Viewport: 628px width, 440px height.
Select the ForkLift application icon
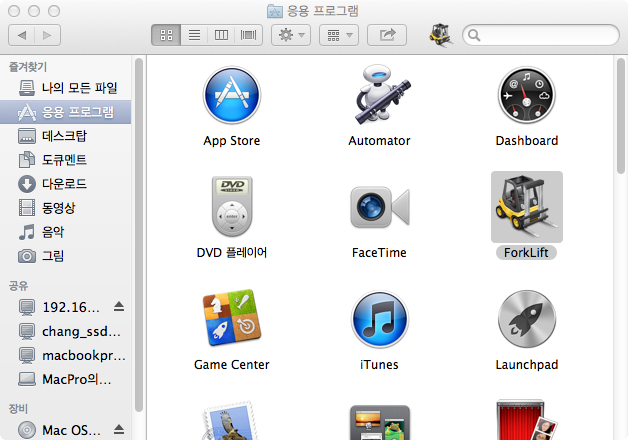tap(527, 207)
